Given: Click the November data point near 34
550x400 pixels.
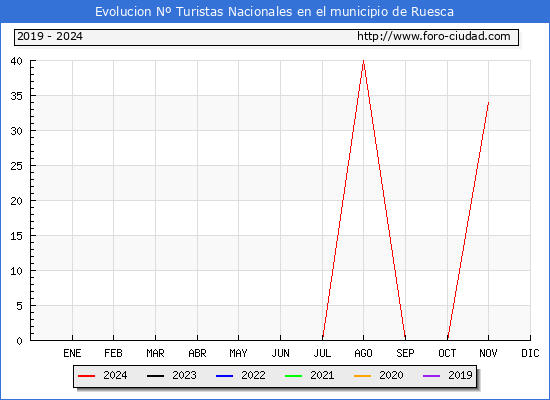Looking at the screenshot, I should point(488,102).
